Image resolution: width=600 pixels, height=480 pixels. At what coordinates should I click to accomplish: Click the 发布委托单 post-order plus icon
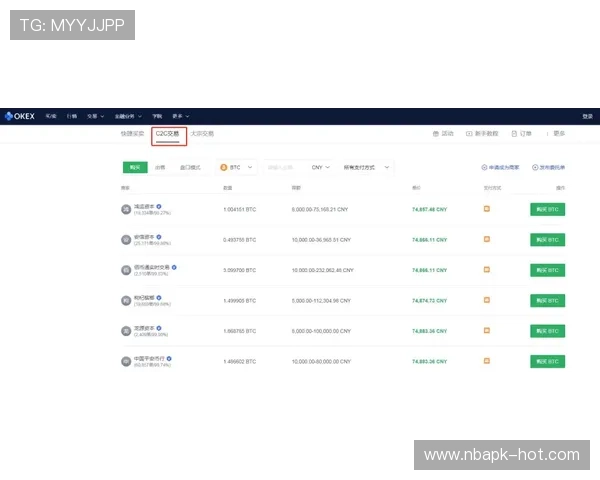(x=535, y=167)
